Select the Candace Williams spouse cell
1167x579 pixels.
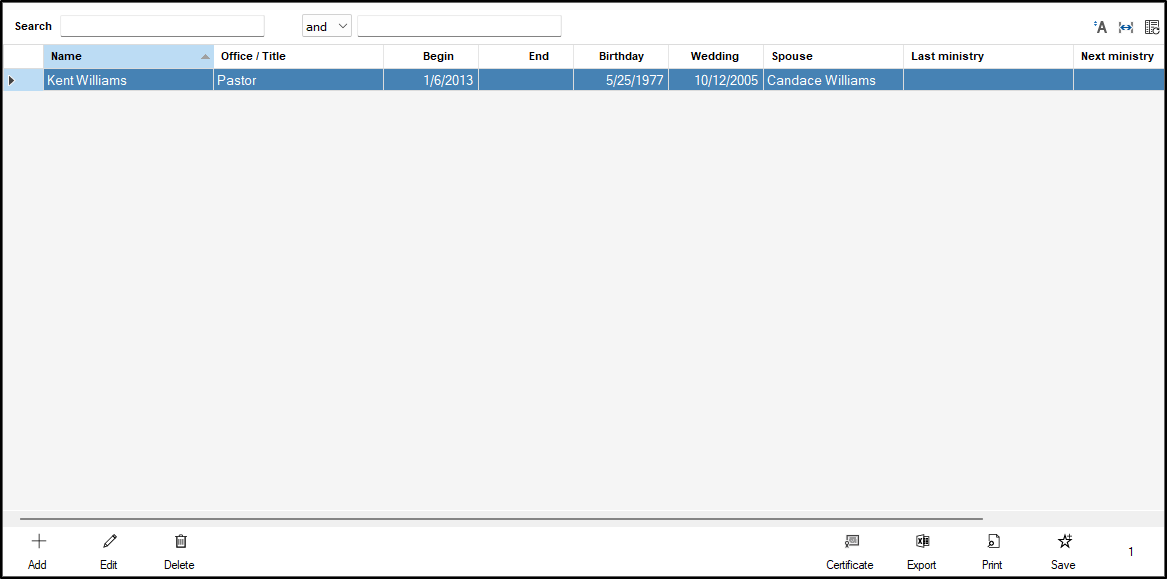(x=832, y=80)
